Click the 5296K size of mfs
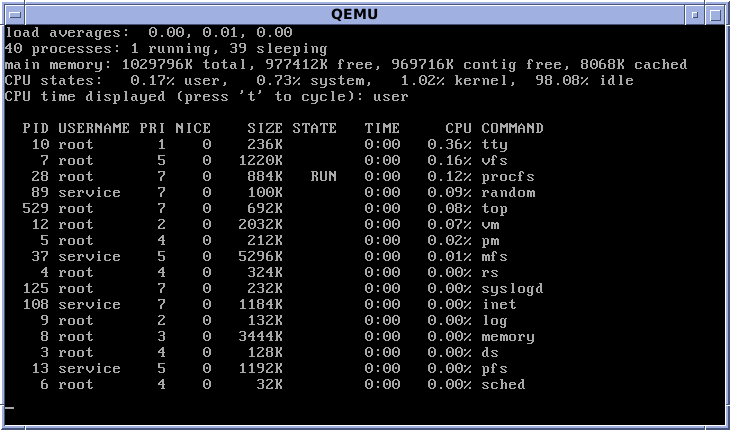Screen dimensions: 730x430 pyautogui.click(x=263, y=256)
